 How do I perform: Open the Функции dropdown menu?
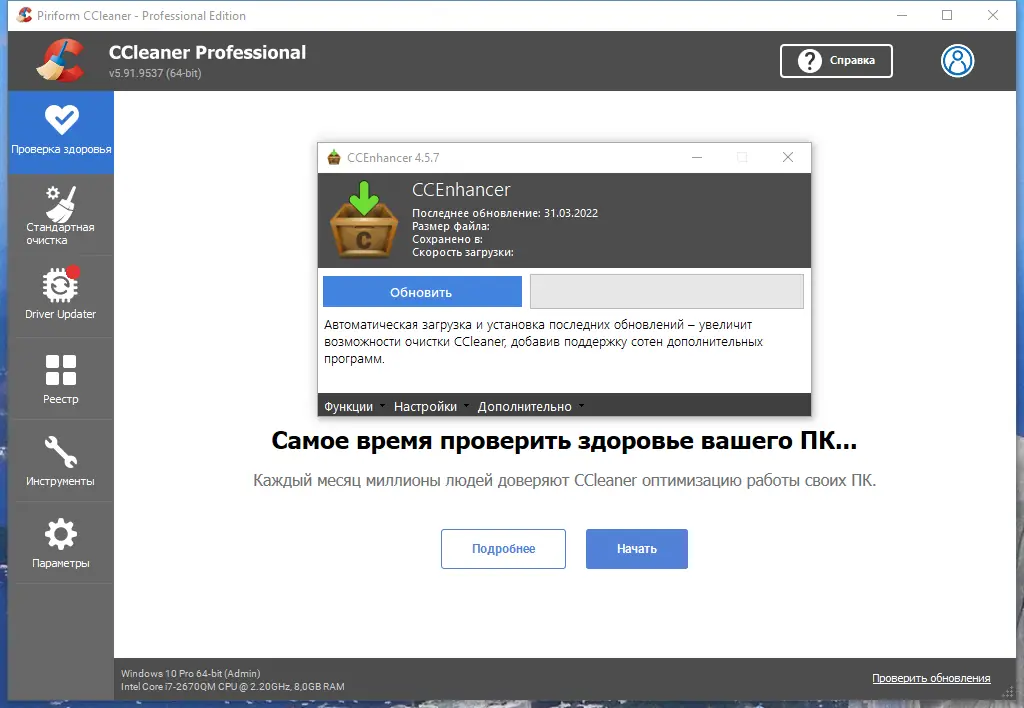click(x=354, y=406)
